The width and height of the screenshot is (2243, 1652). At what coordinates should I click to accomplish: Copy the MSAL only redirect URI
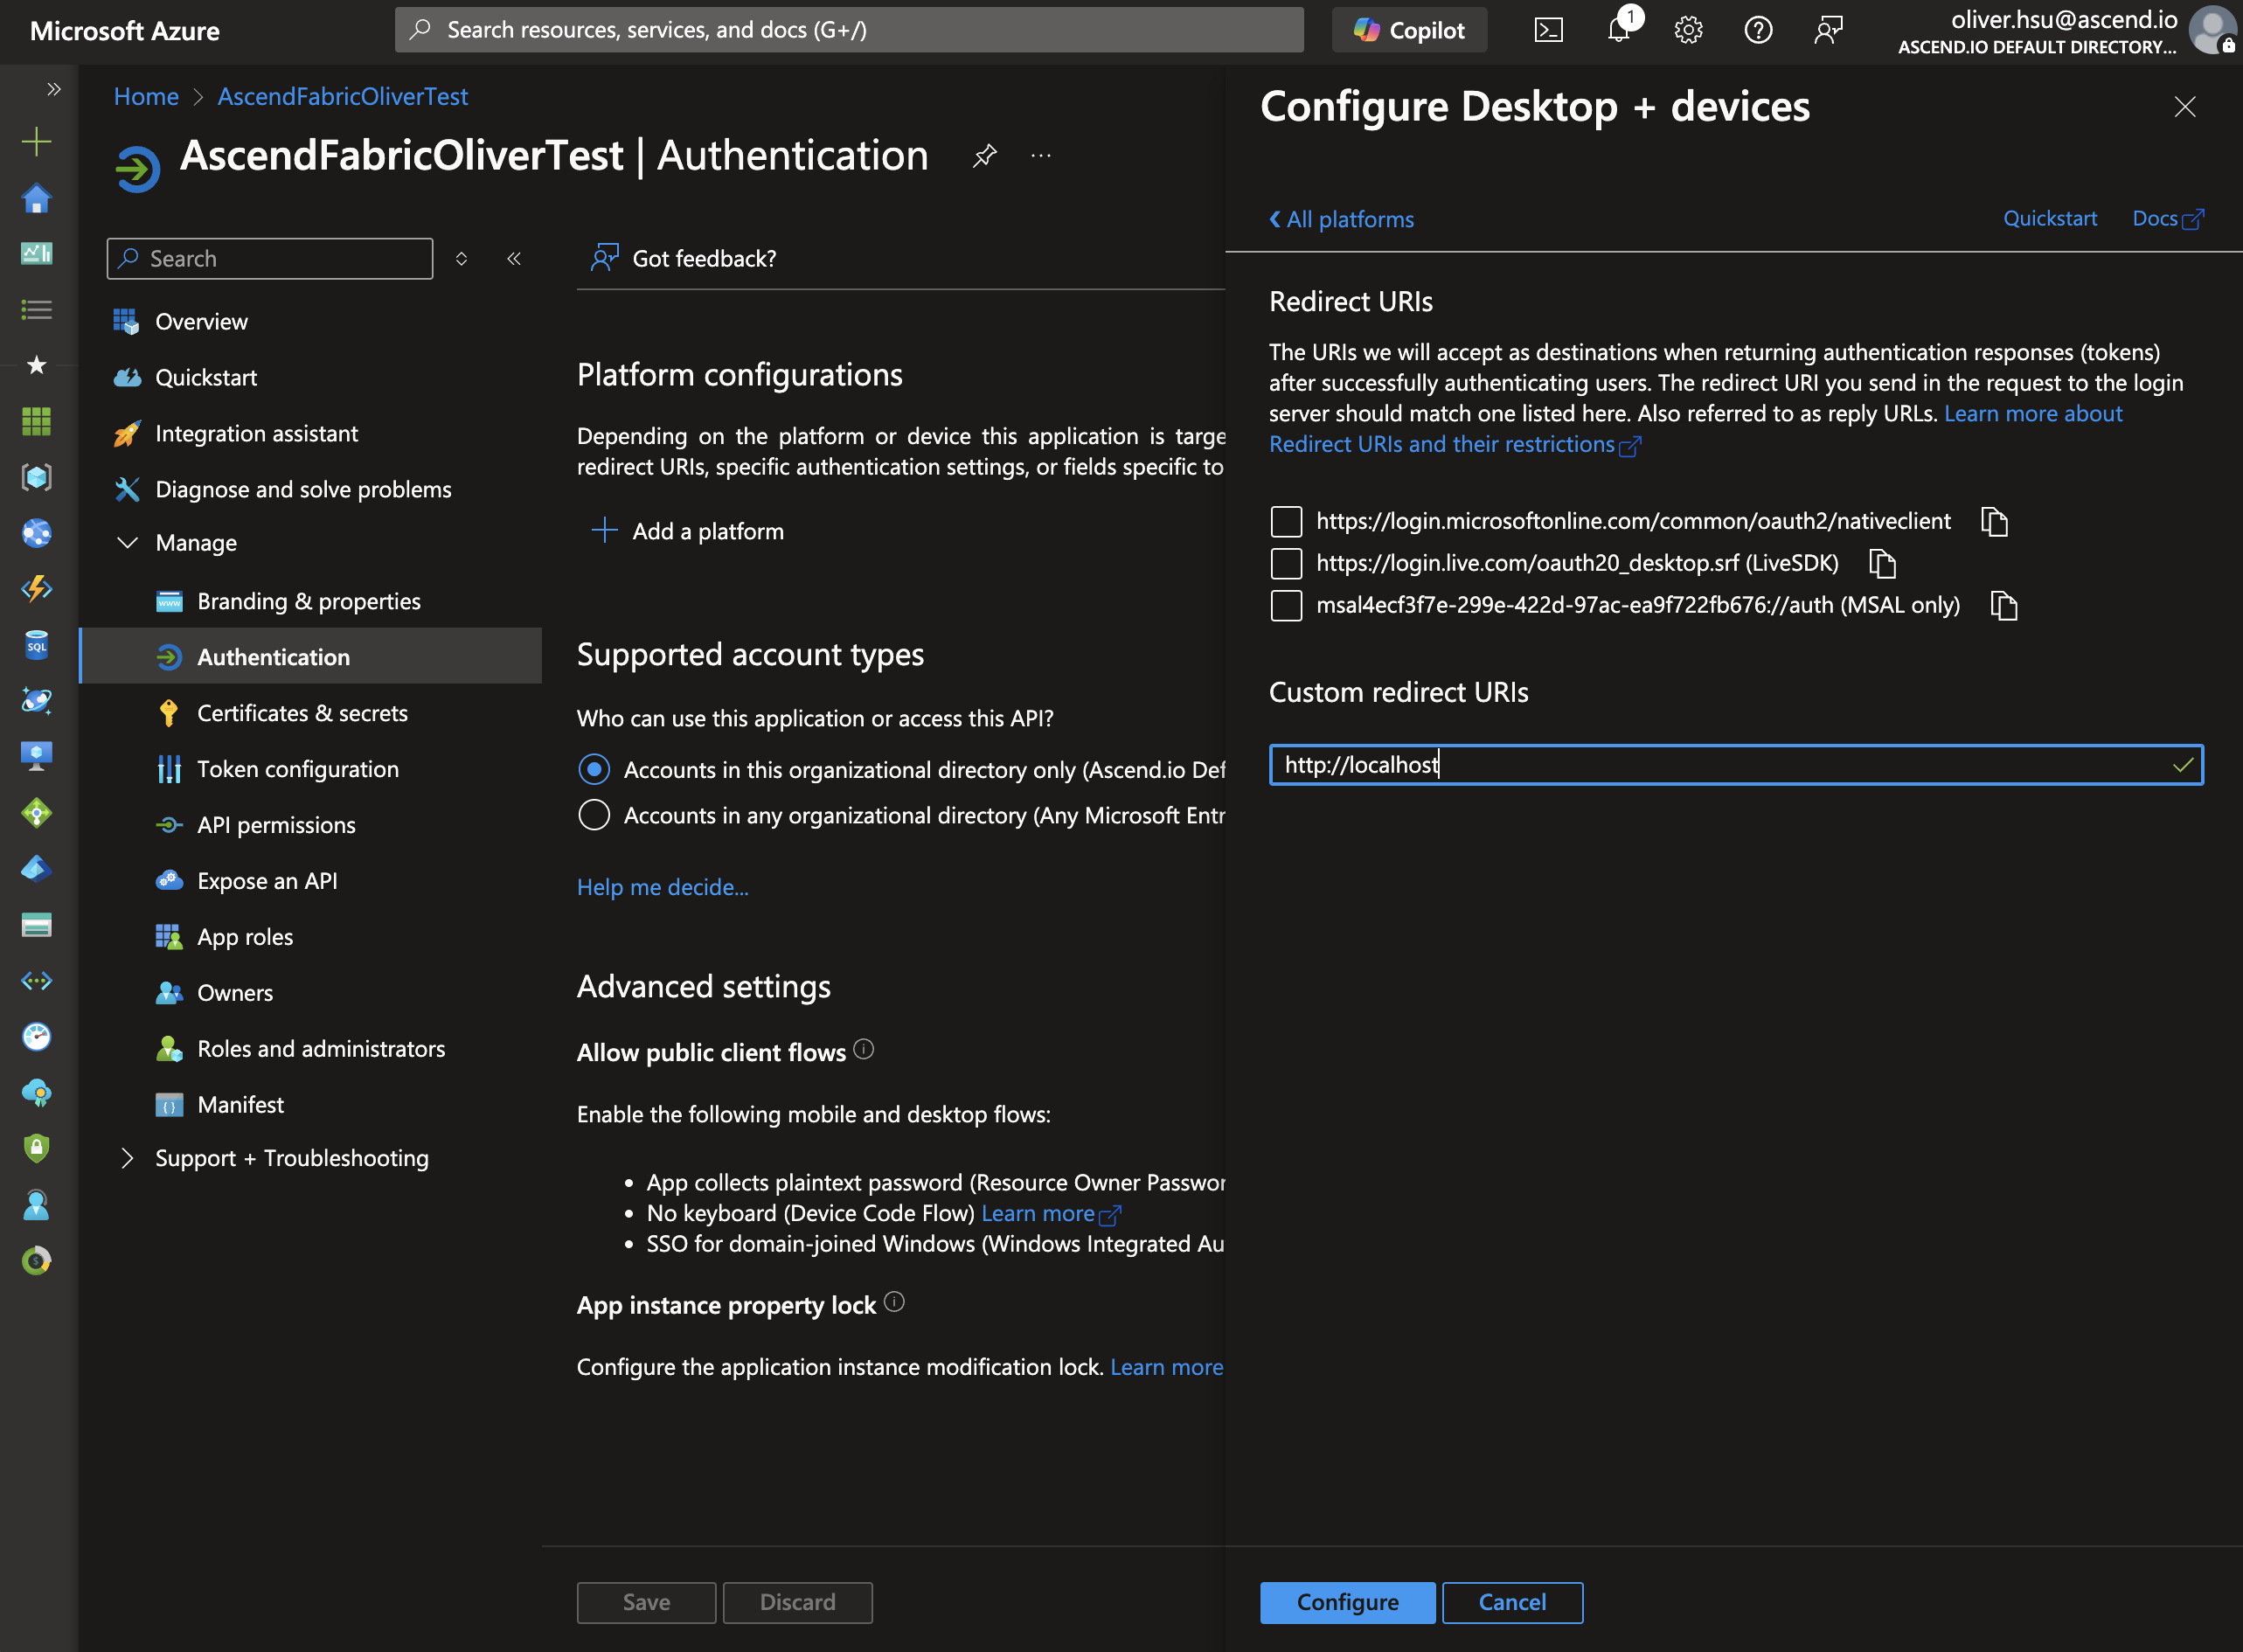(x=2003, y=605)
